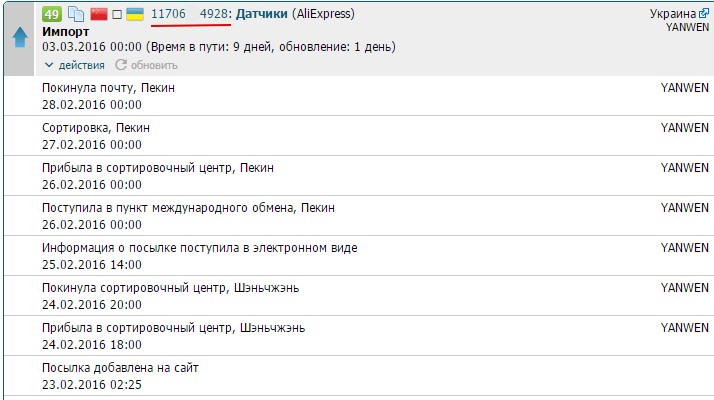Click the China flag icon
Screen dimensions: 714x400
pyautogui.click(x=98, y=15)
